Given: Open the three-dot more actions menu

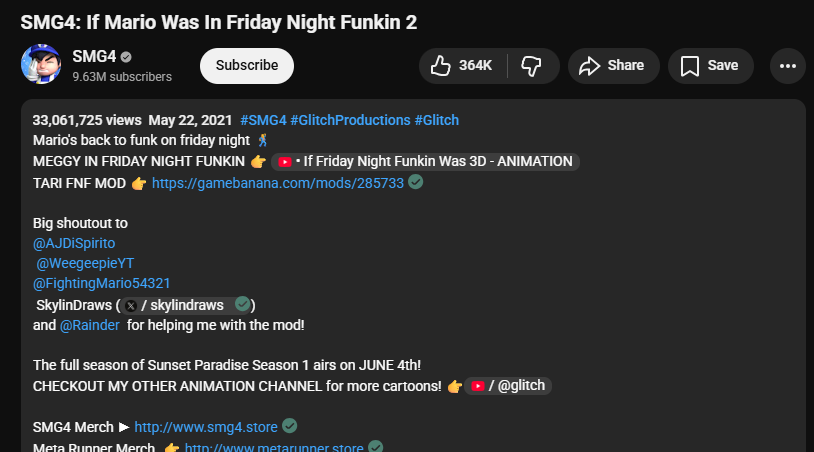Looking at the screenshot, I should pyautogui.click(x=787, y=66).
